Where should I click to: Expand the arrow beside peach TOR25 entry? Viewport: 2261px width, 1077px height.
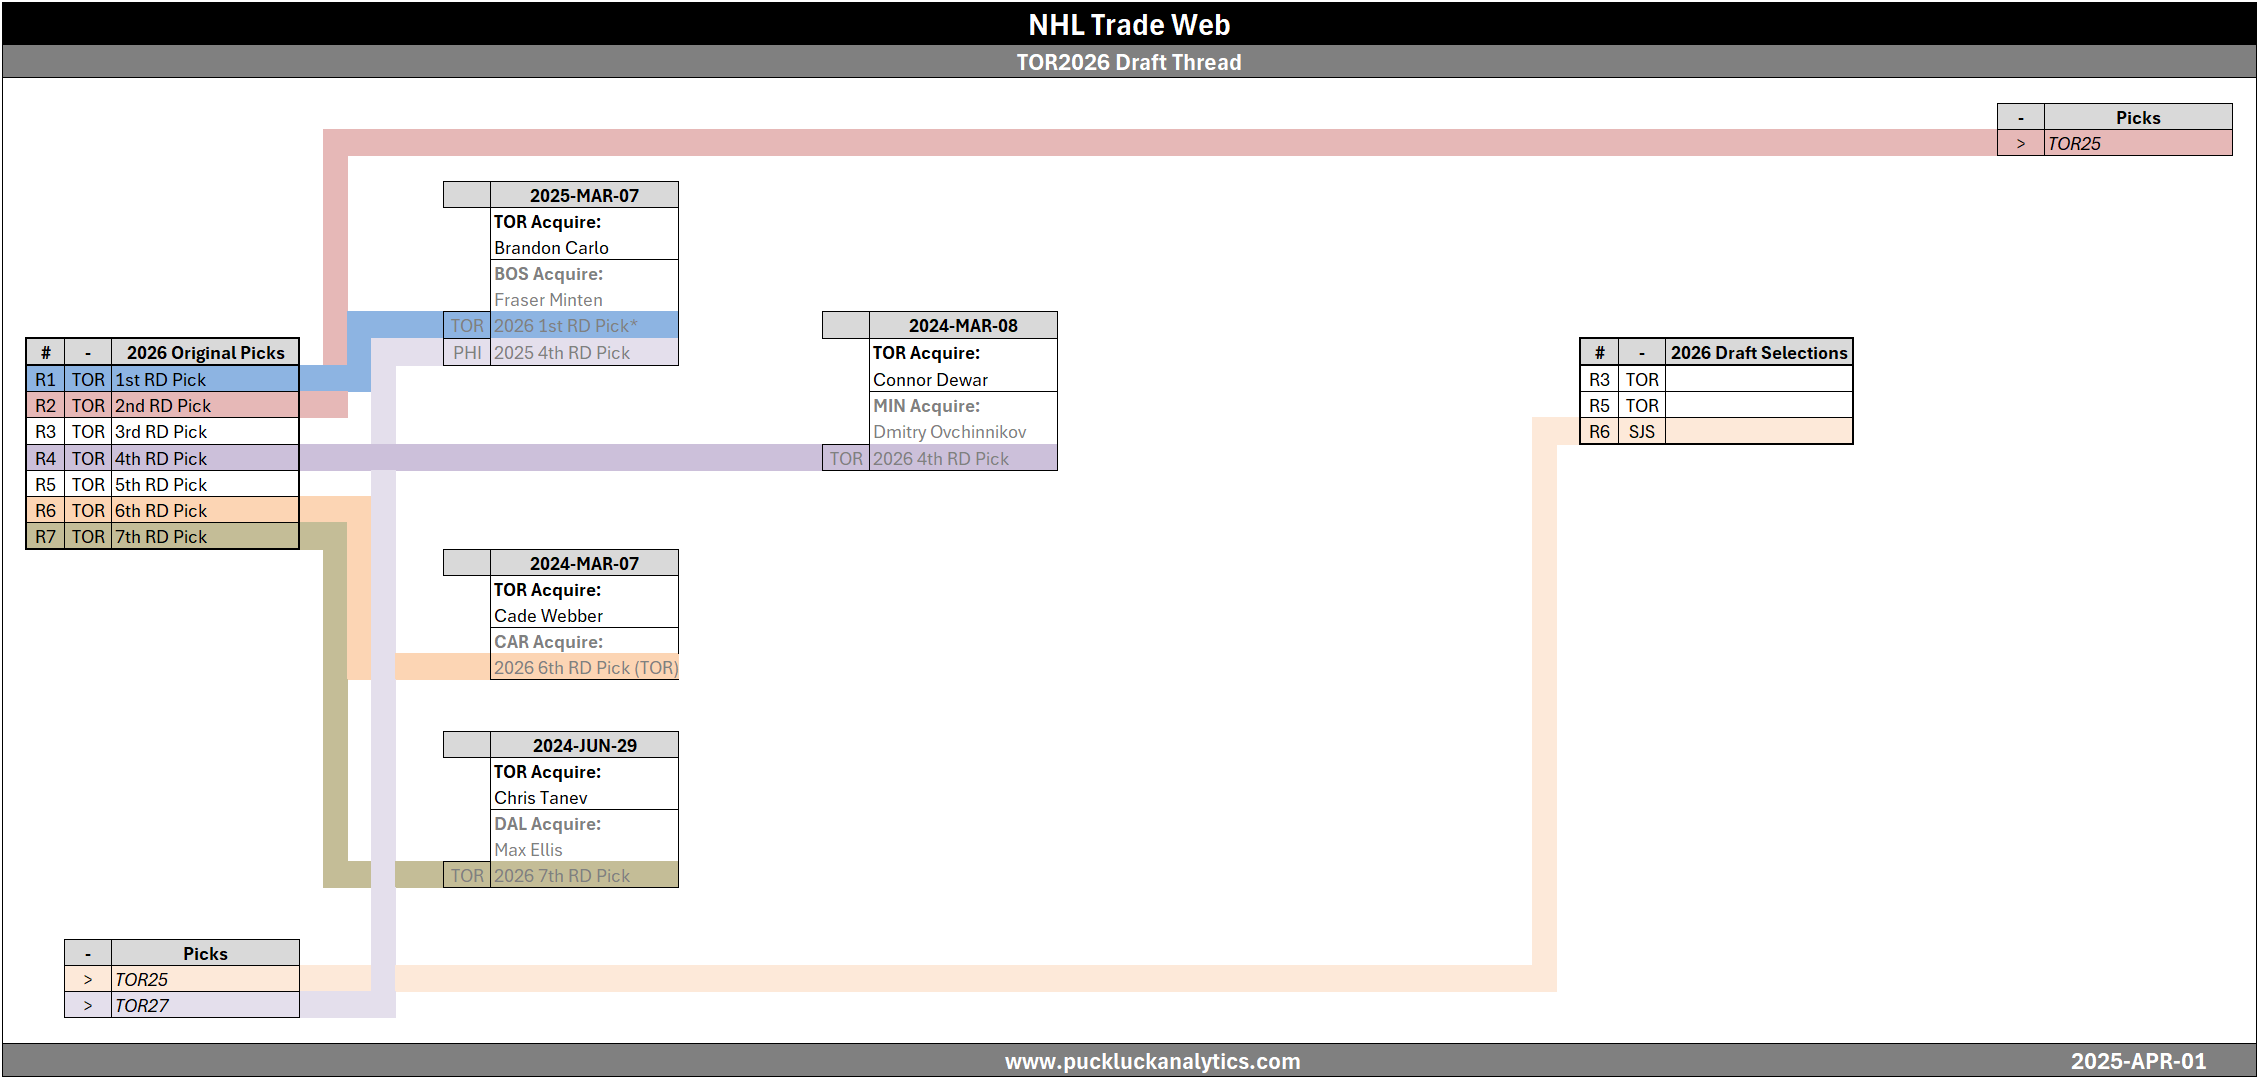click(x=88, y=980)
